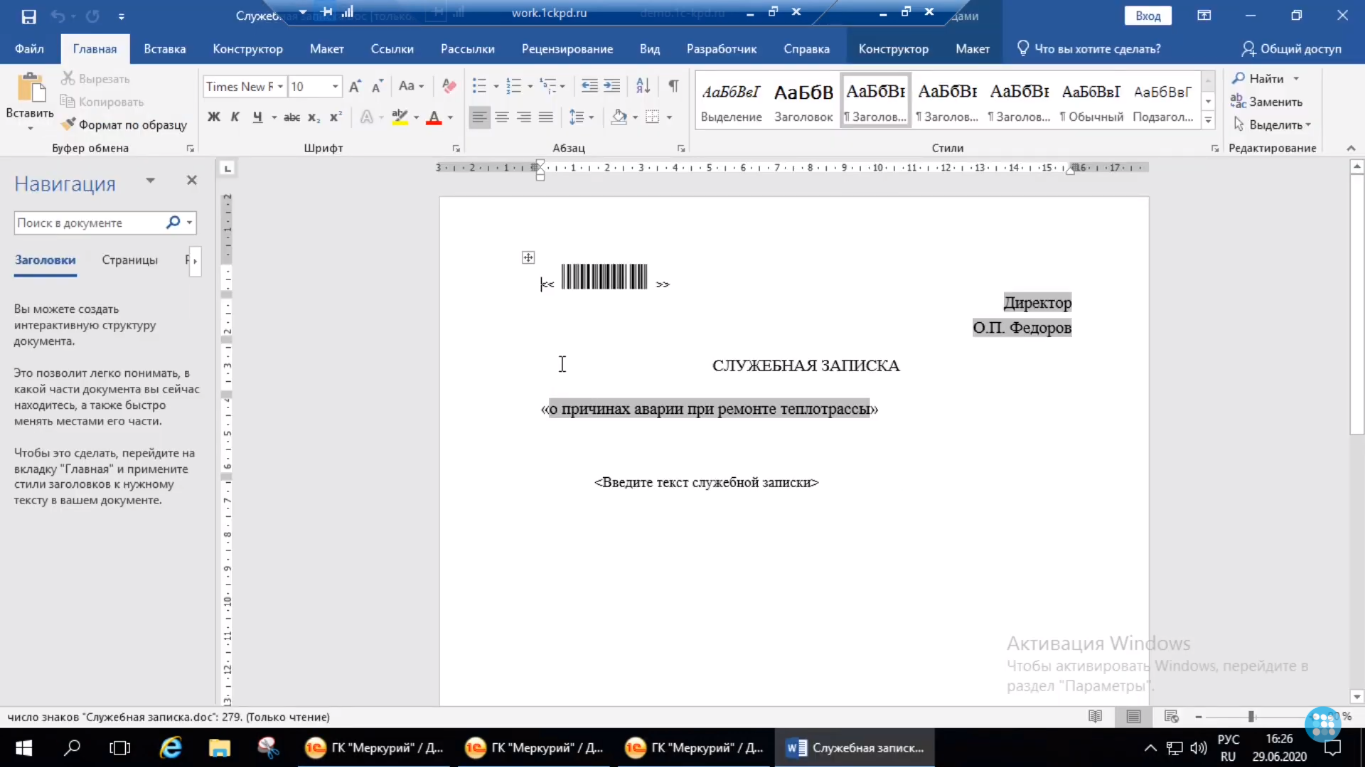This screenshot has width=1365, height=767.
Task: Toggle show paragraph marks pilcrow icon
Action: click(x=673, y=87)
